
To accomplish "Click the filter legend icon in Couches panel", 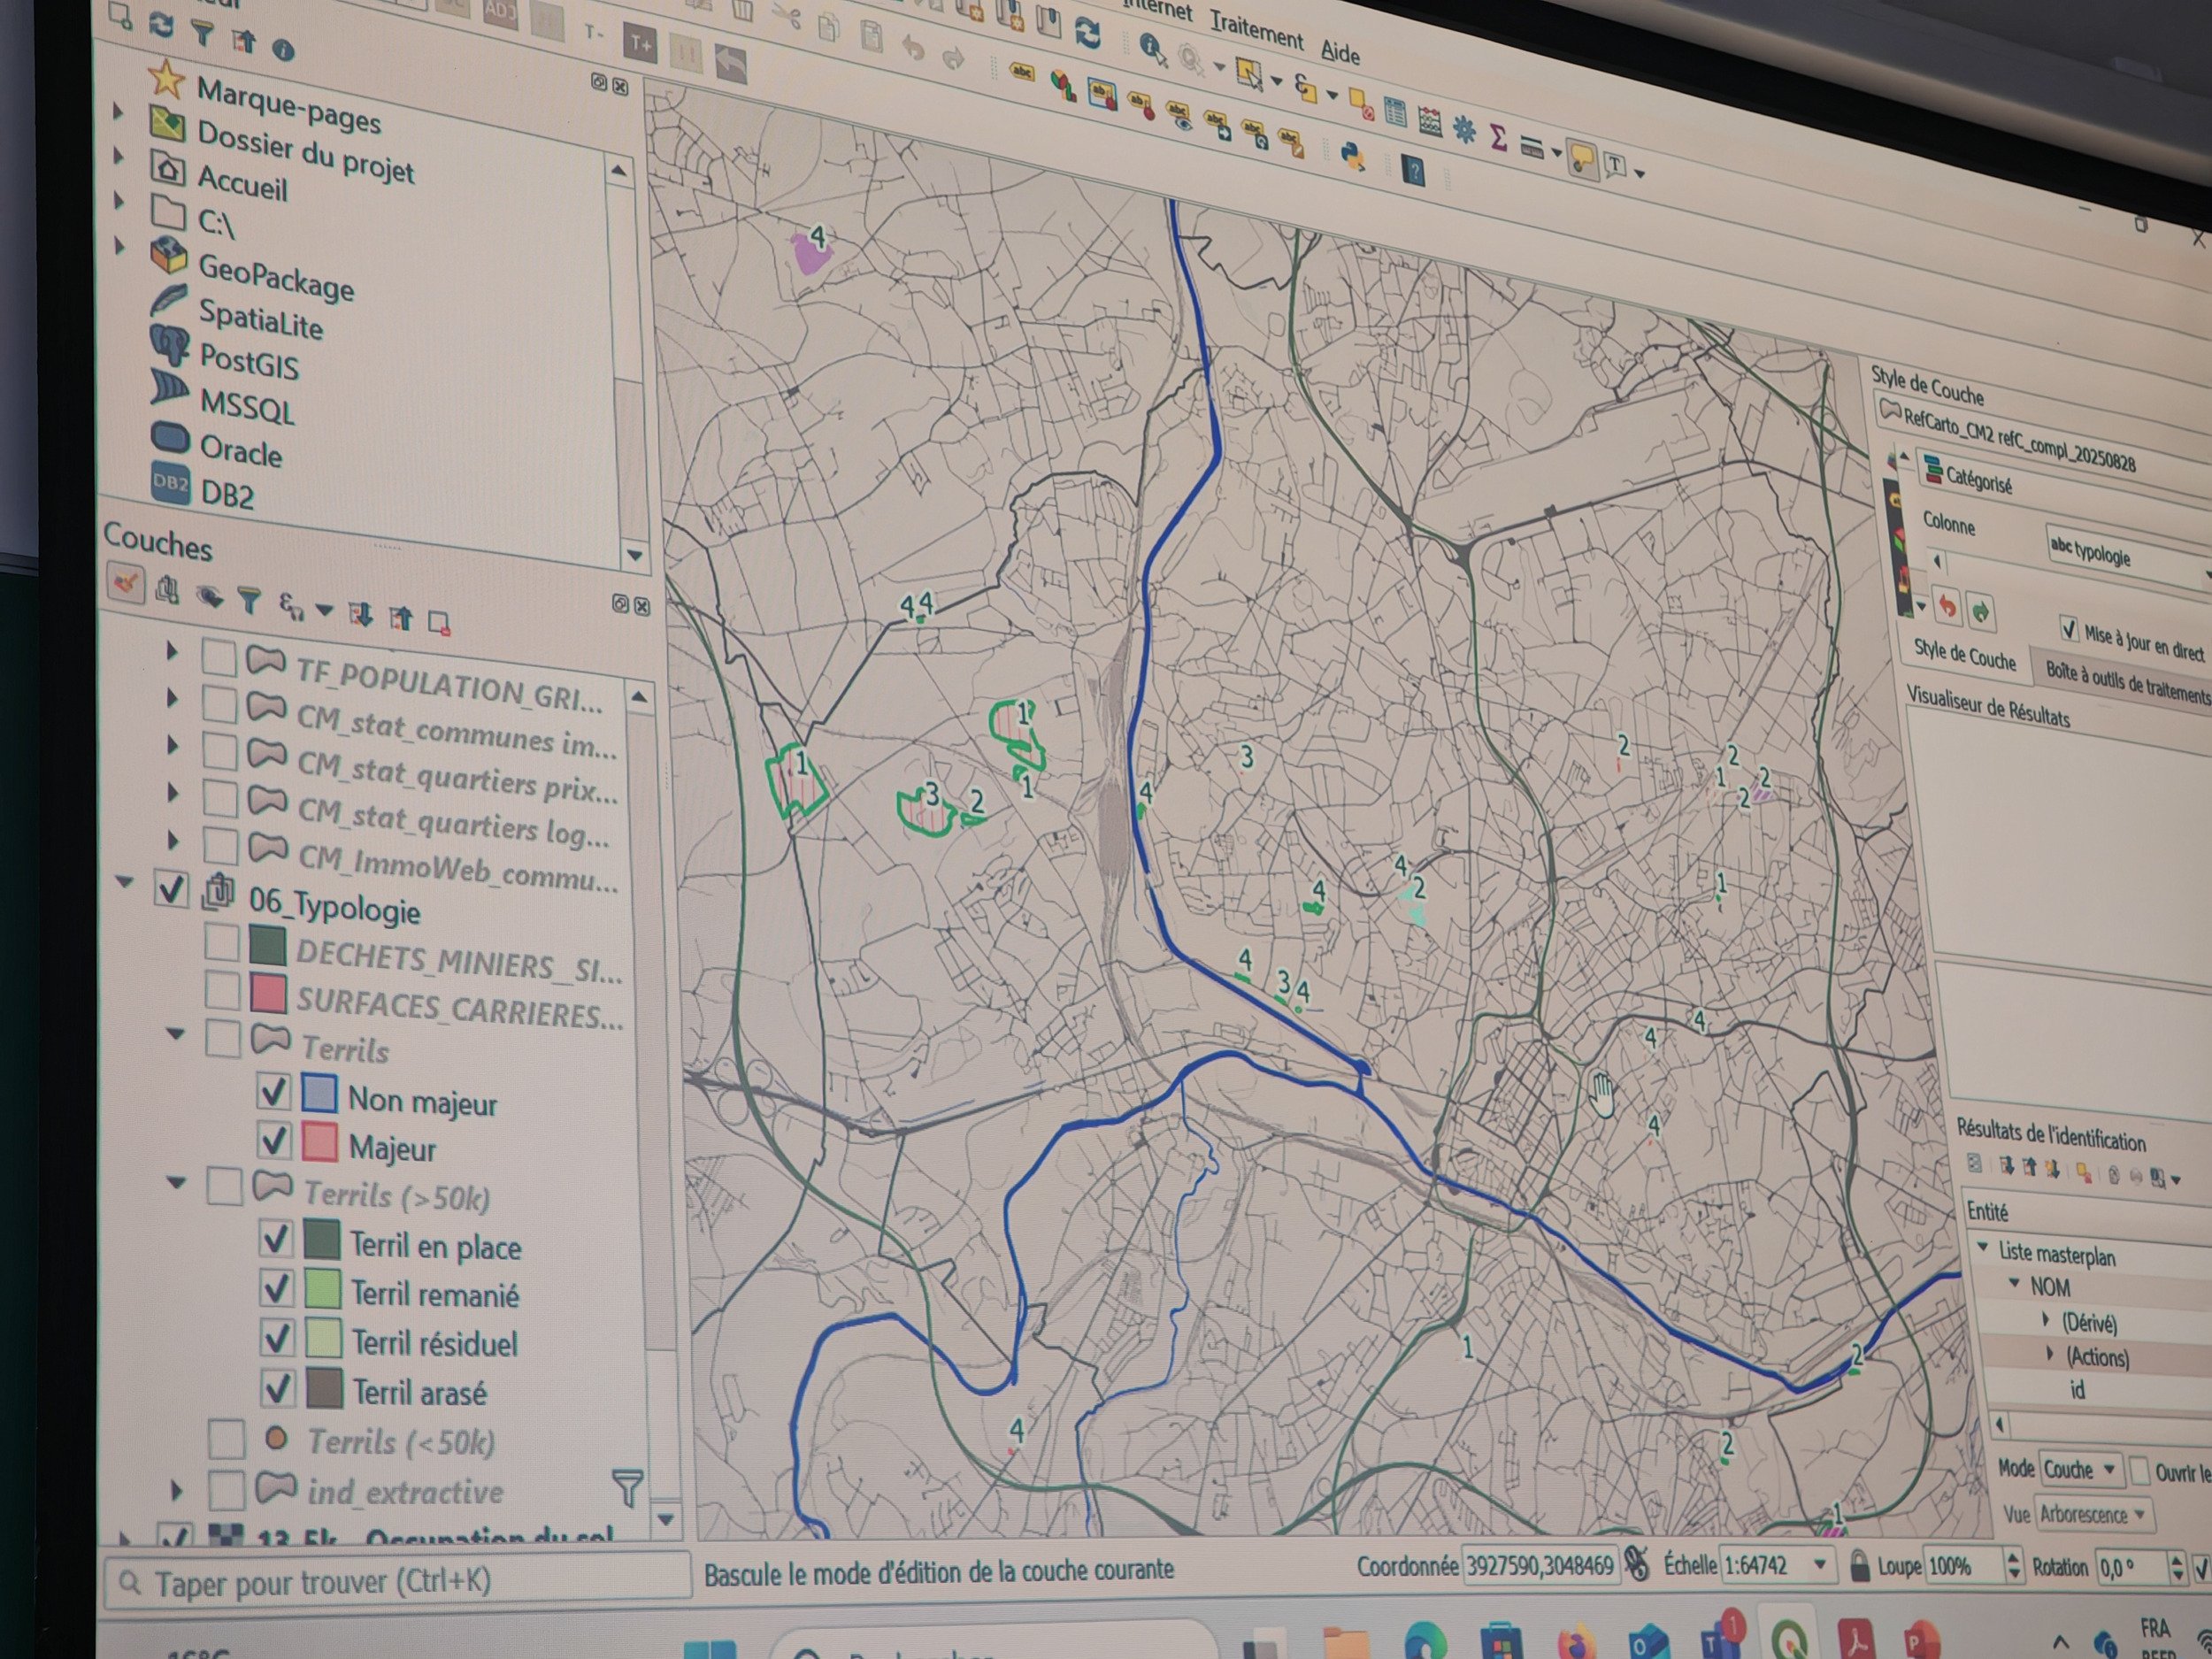I will pos(249,600).
